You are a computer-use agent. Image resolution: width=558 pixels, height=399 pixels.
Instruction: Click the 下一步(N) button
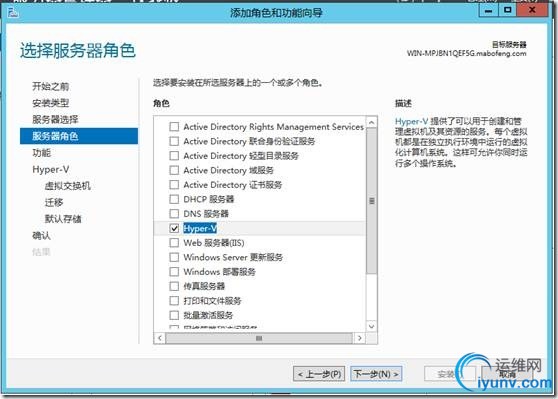point(376,374)
